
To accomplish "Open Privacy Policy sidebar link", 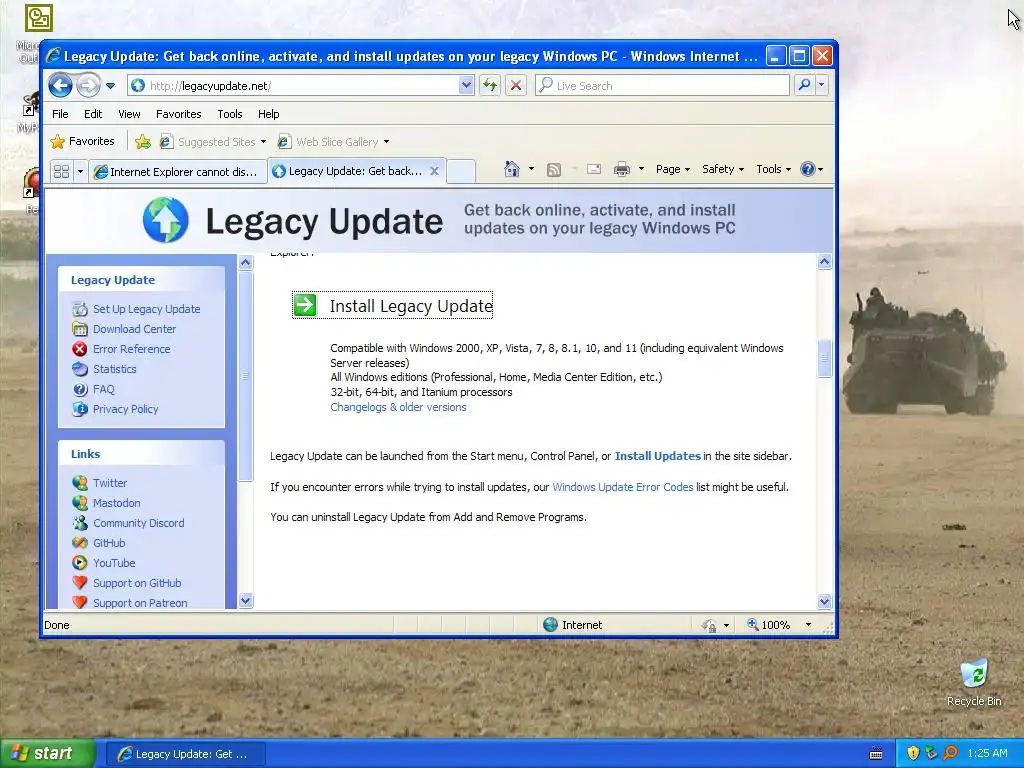I will coord(125,409).
